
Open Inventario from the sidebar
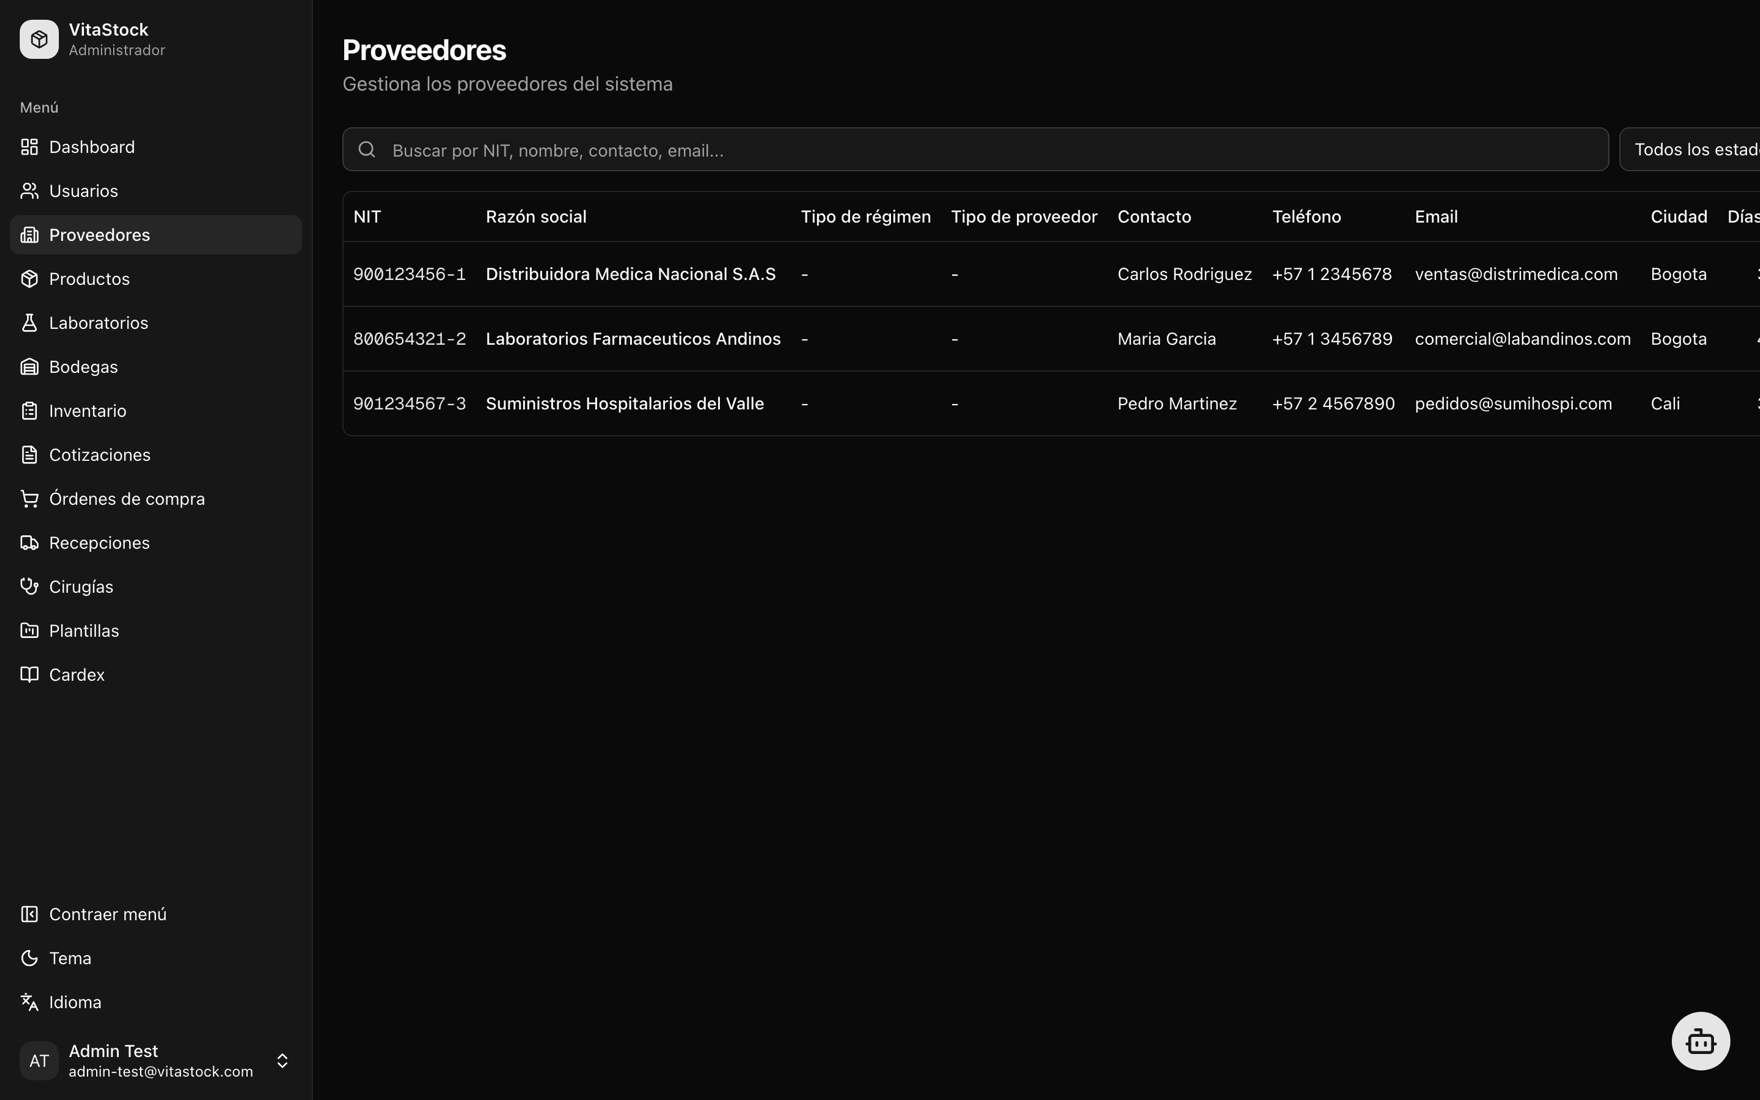(x=156, y=411)
